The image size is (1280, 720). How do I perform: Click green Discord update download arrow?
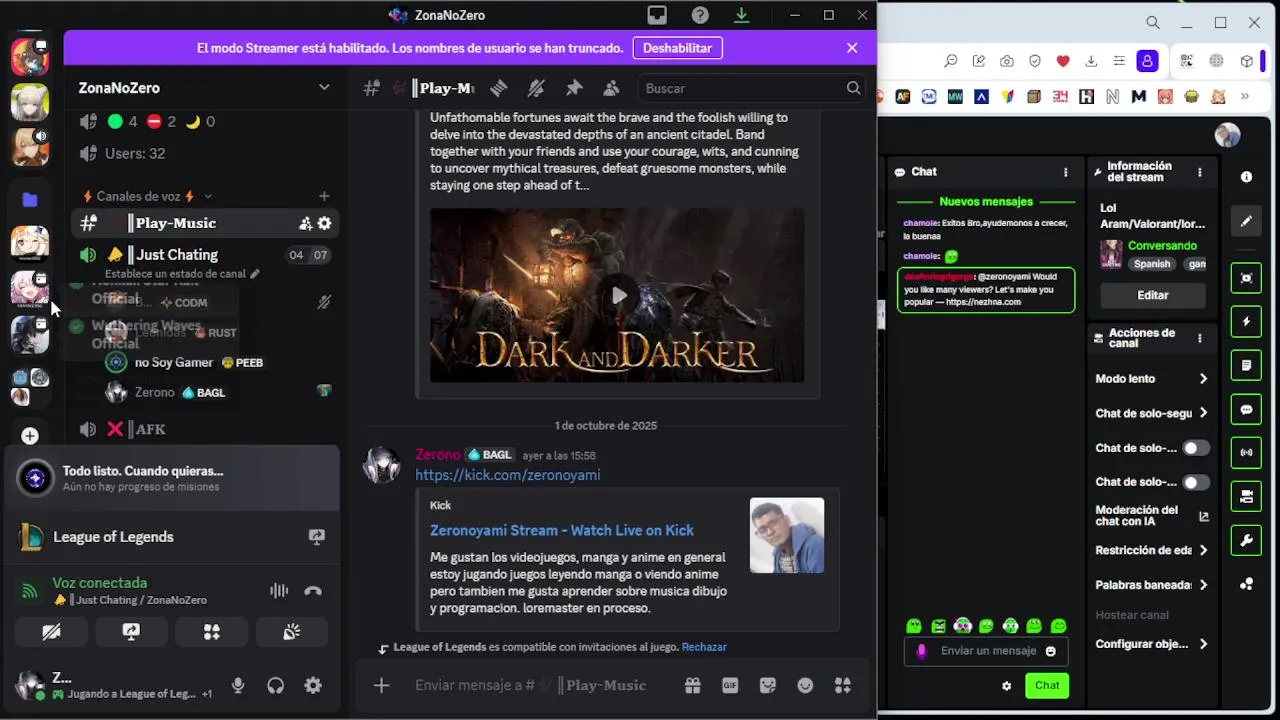(x=741, y=15)
